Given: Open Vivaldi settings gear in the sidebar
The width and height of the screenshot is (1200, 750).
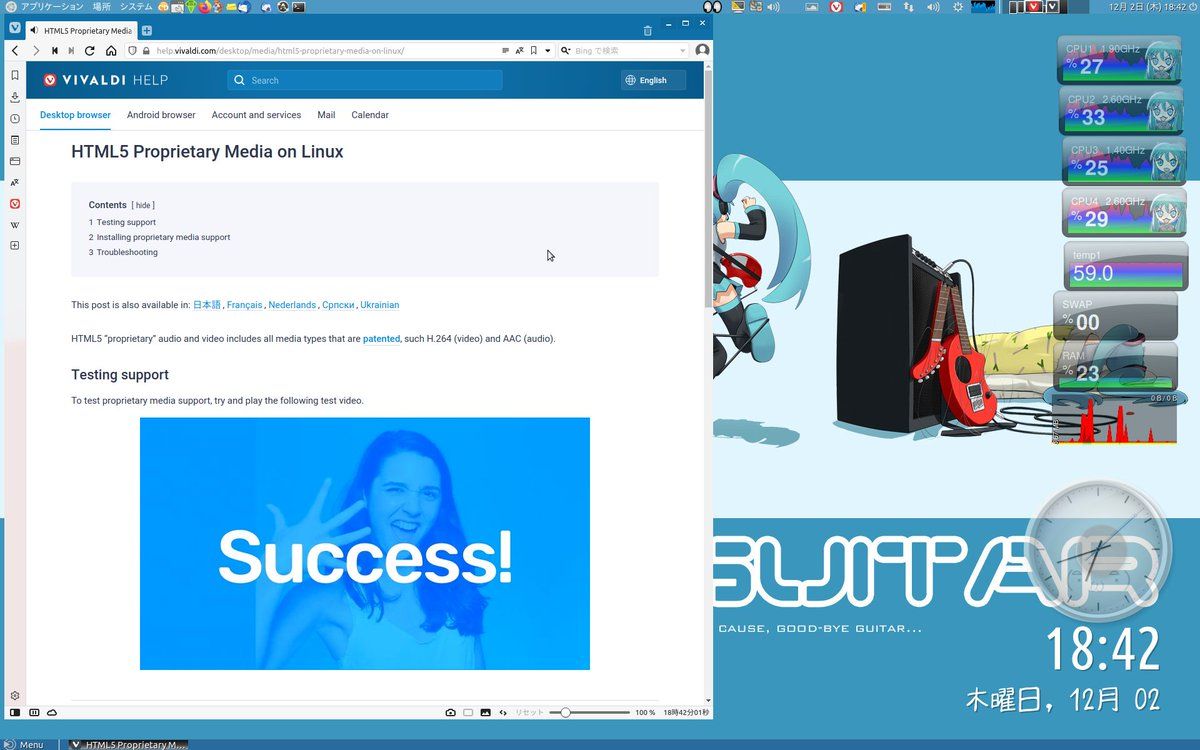Looking at the screenshot, I should [x=15, y=695].
